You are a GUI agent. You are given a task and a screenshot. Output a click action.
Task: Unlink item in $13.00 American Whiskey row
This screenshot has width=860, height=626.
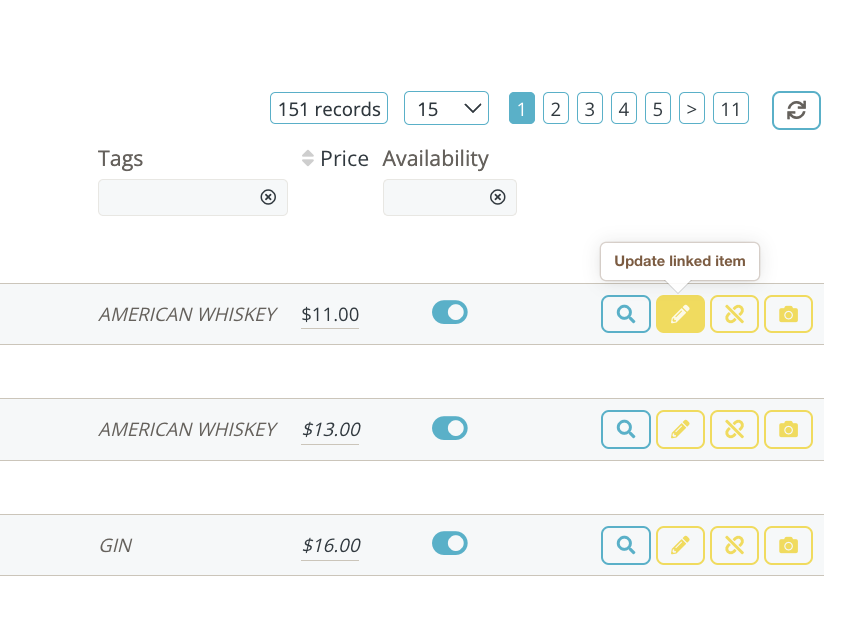[x=734, y=429]
